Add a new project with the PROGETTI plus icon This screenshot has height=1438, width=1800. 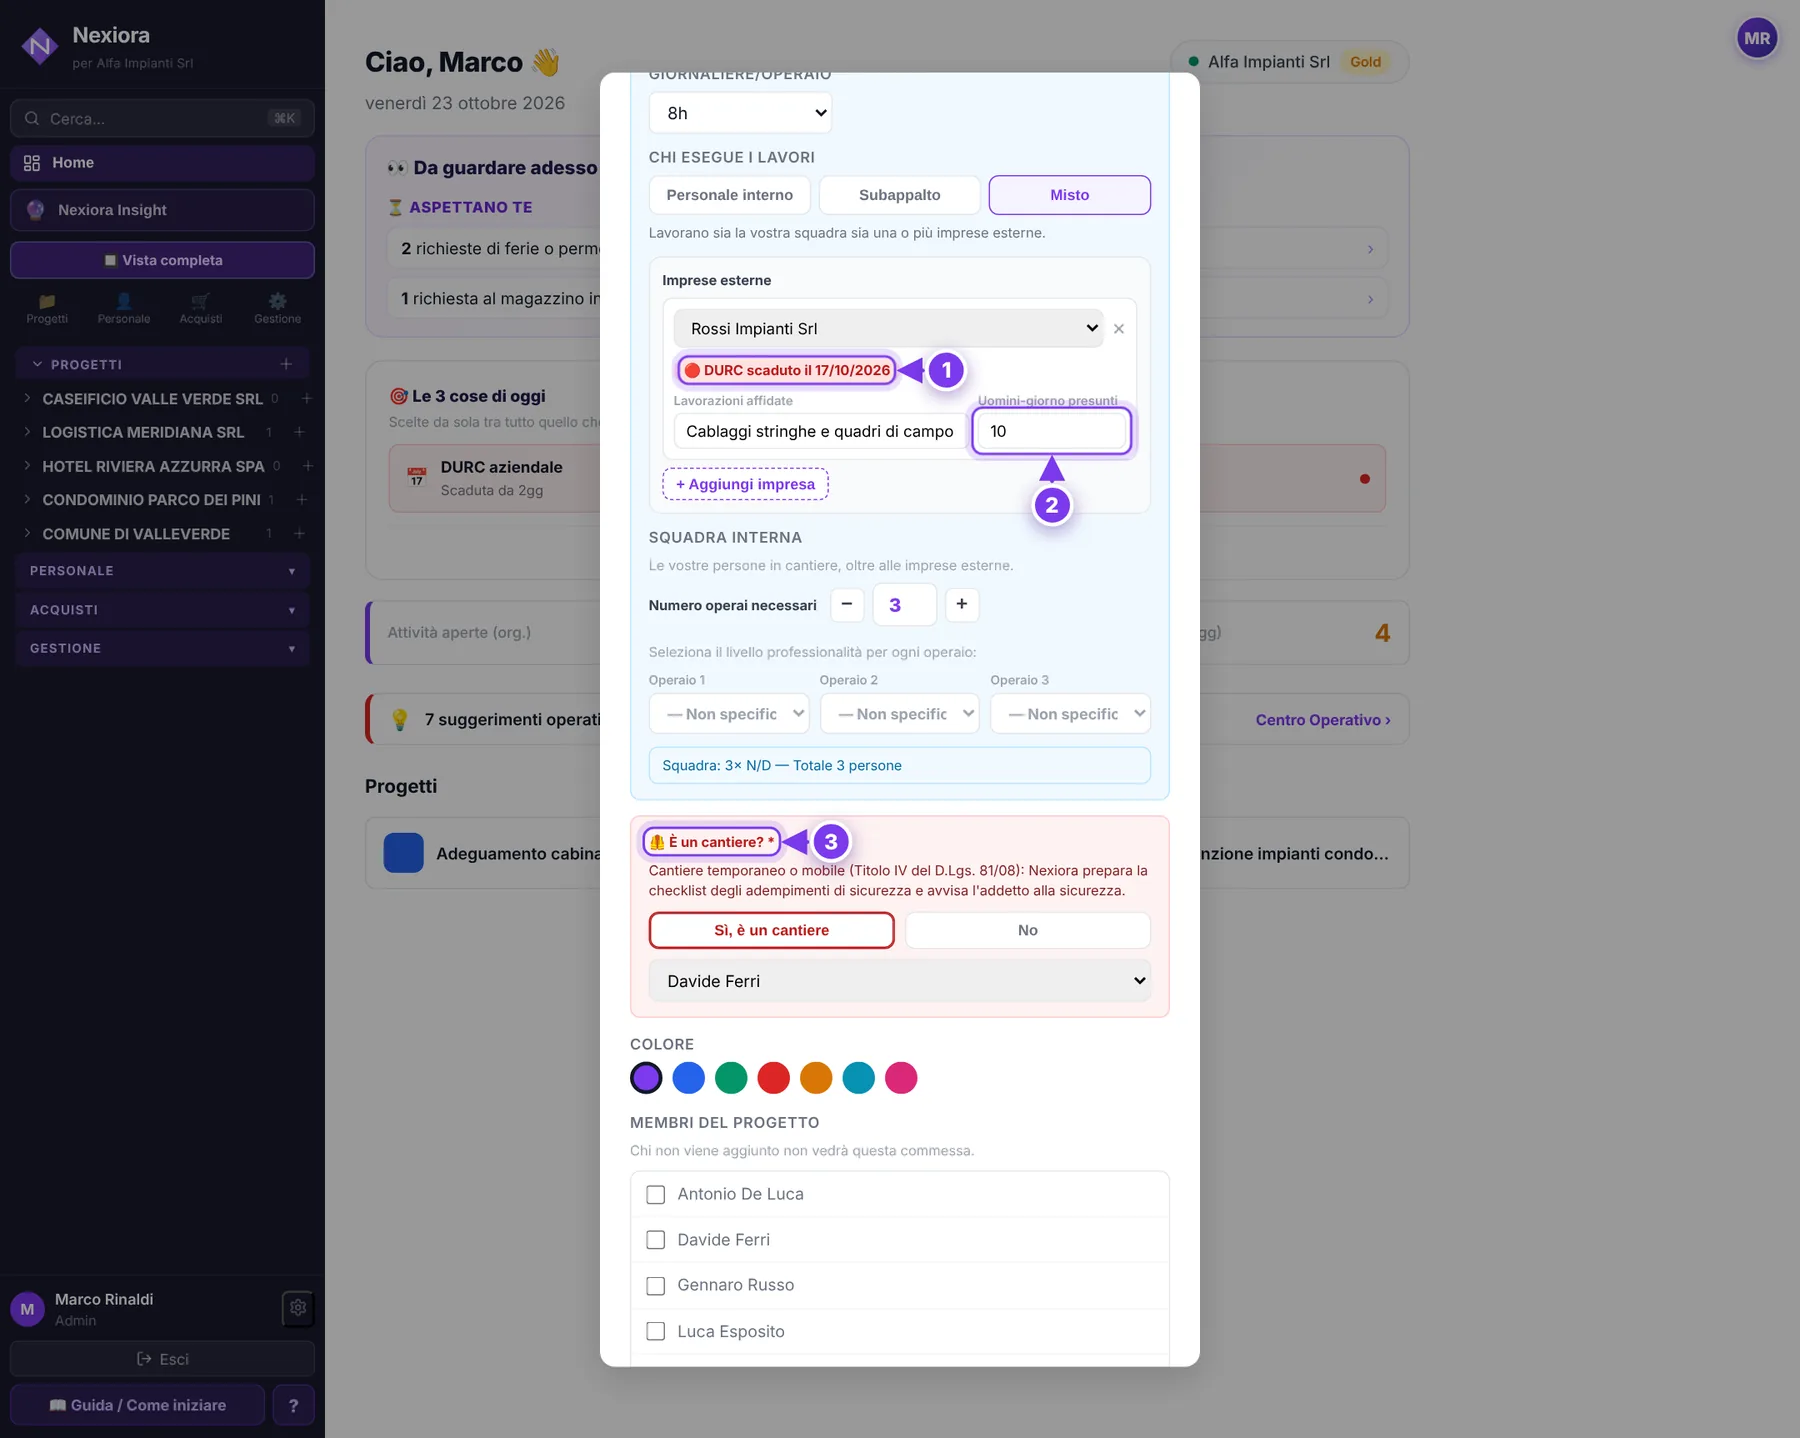(x=286, y=364)
